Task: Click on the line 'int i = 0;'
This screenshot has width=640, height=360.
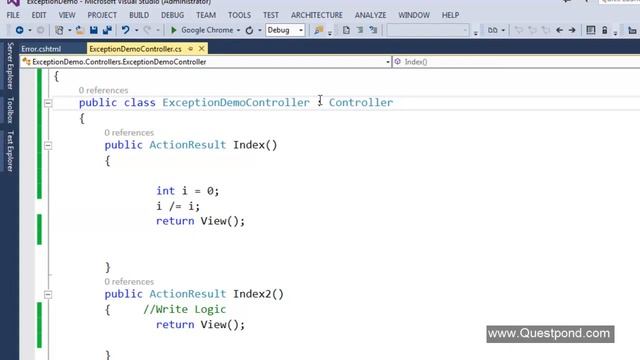Action: 187,191
